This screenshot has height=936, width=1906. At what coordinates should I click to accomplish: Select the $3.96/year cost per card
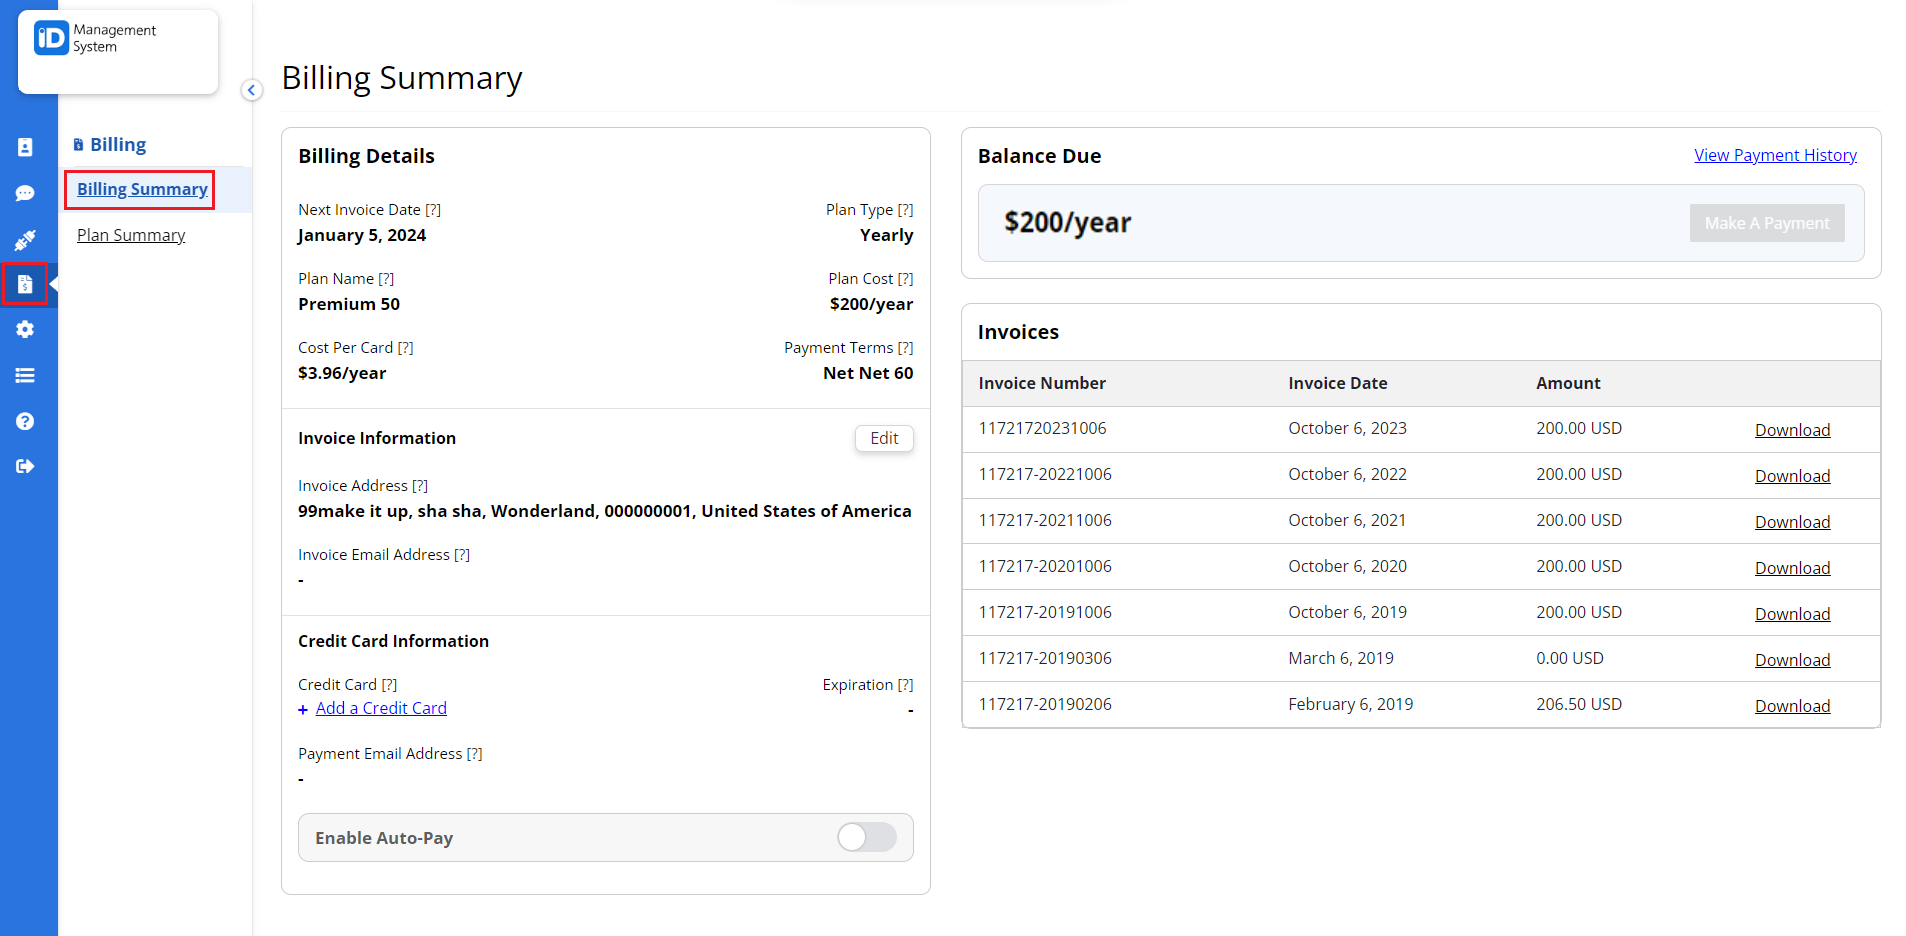point(342,373)
